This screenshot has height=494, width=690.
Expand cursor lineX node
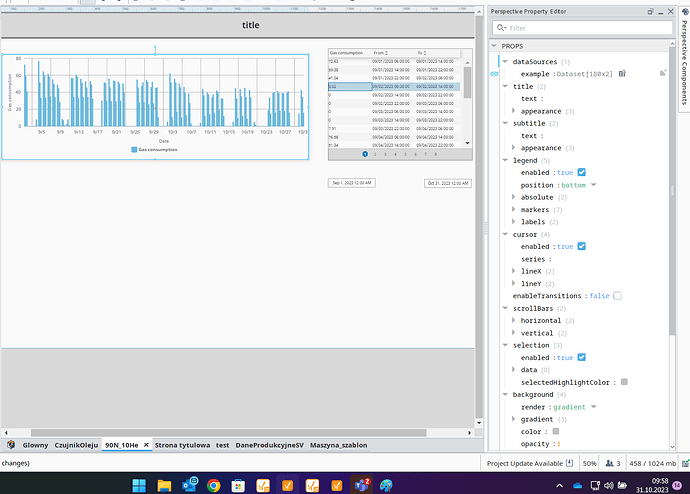(514, 271)
